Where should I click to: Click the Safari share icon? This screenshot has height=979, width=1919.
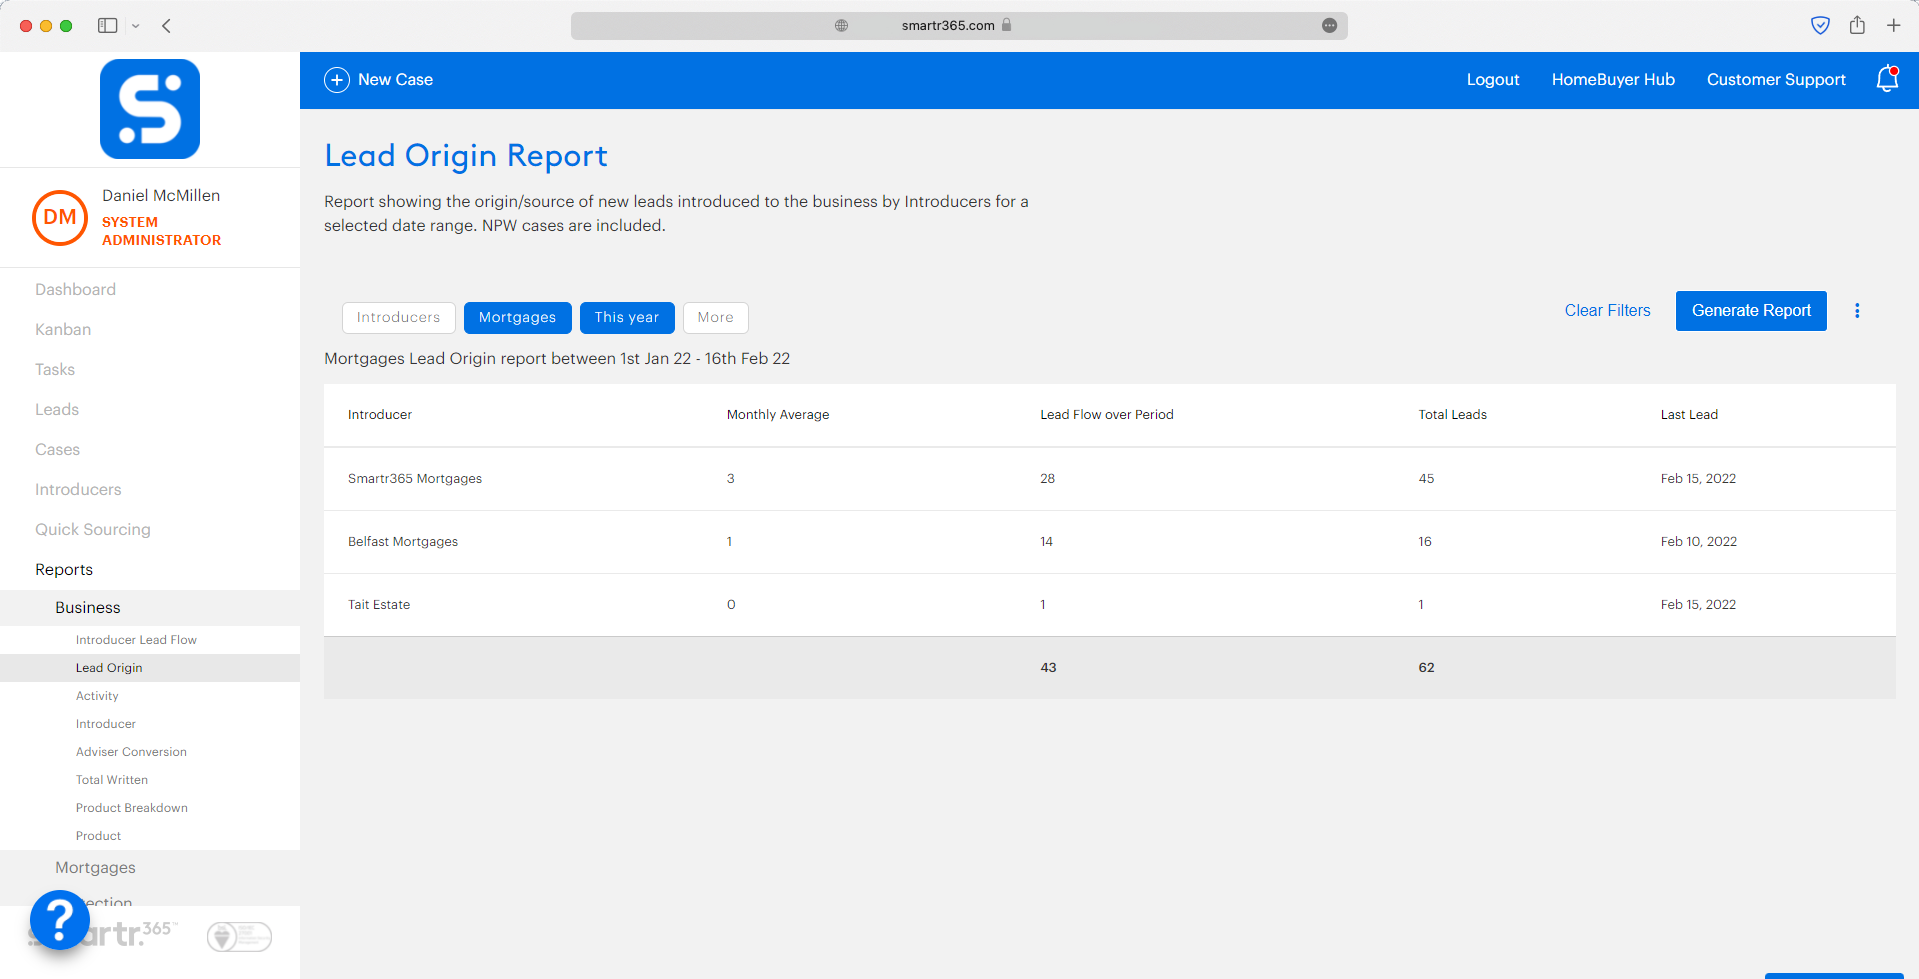tap(1857, 26)
